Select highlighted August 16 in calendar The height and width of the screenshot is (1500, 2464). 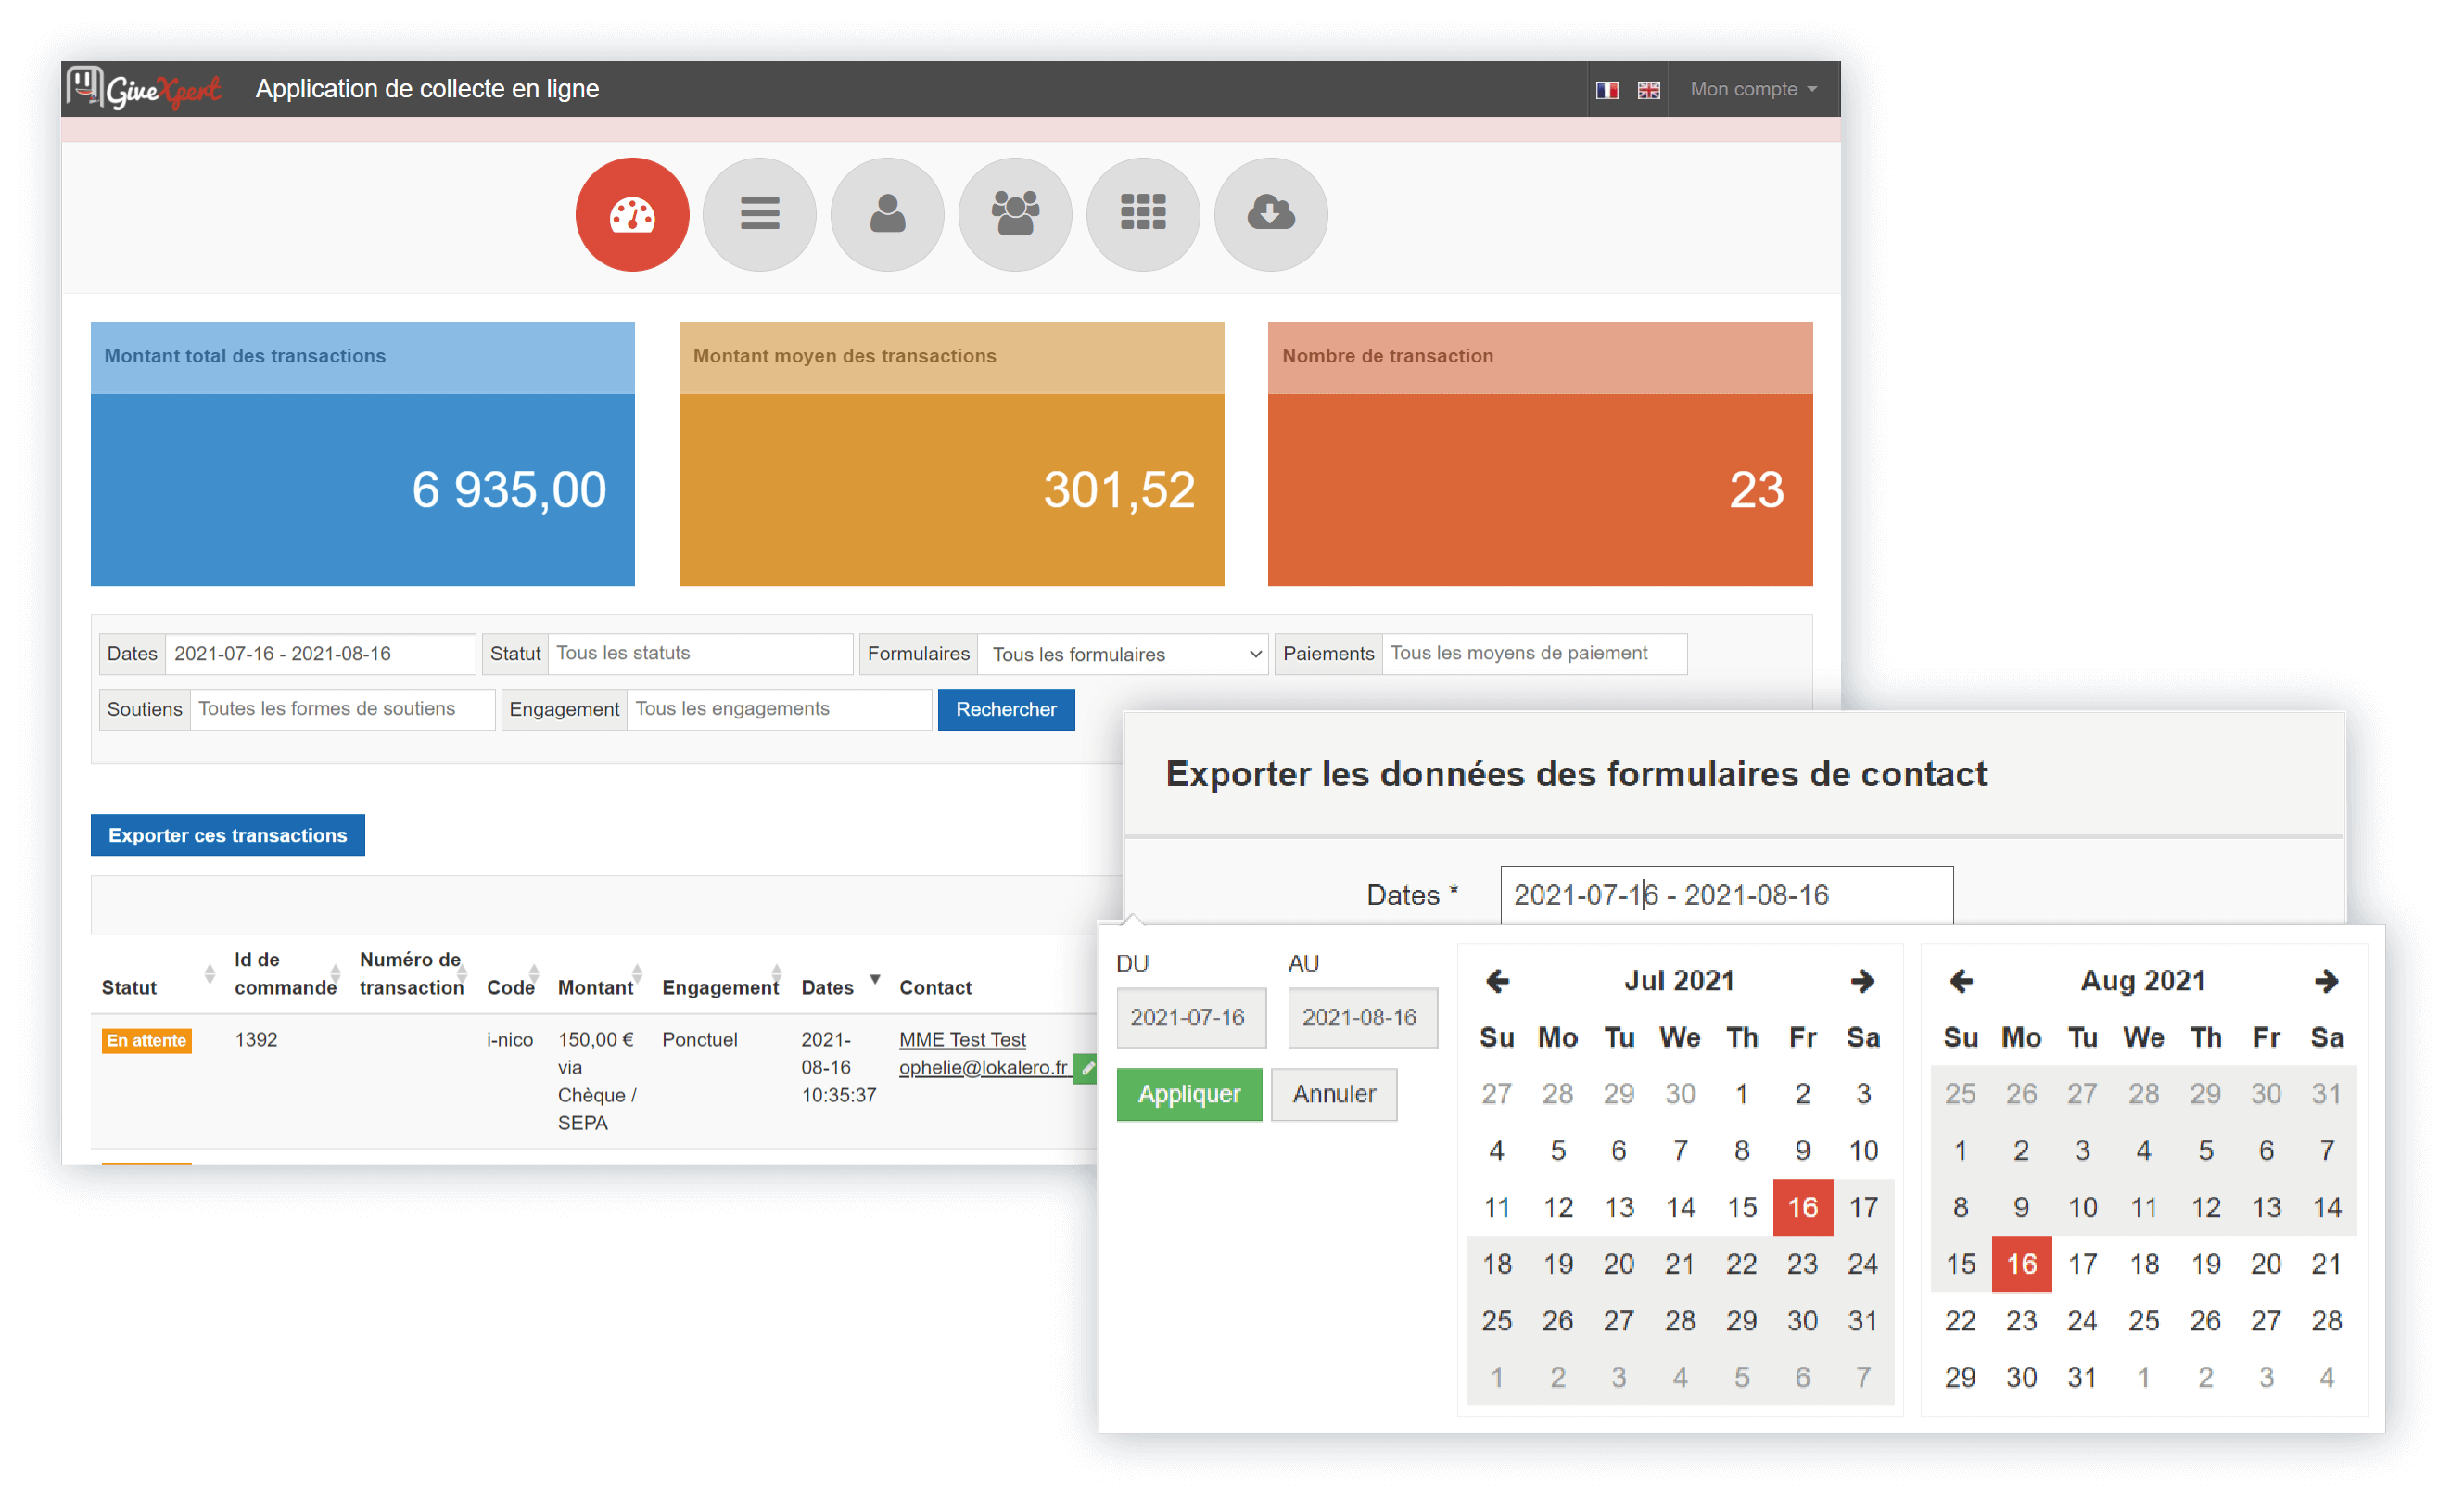[x=2022, y=1265]
